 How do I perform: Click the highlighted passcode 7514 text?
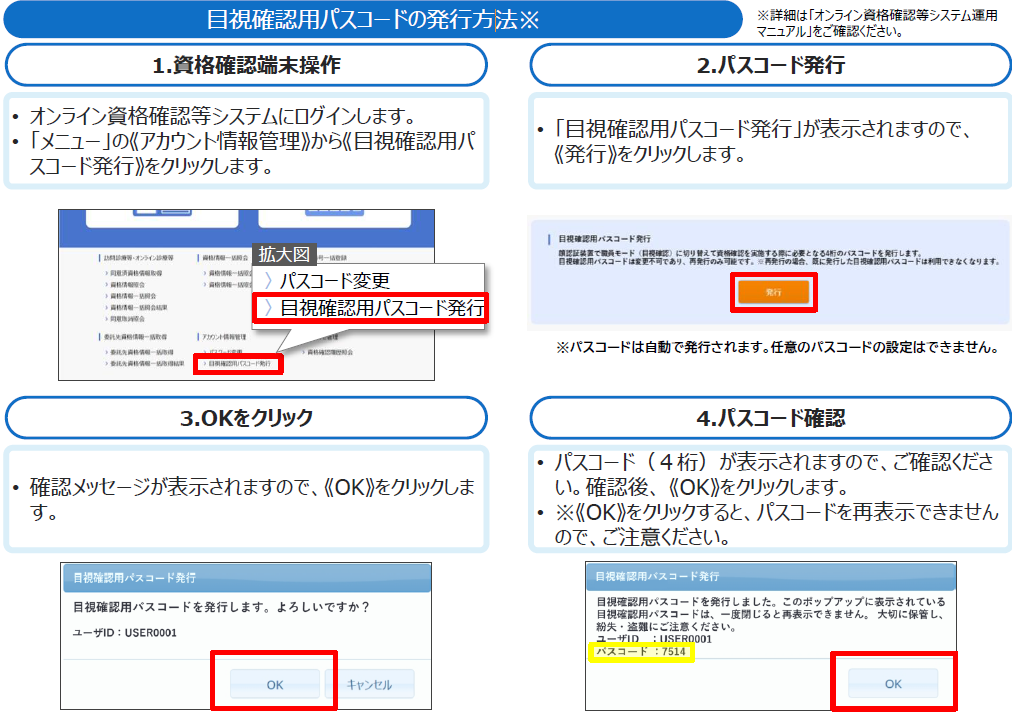641,652
